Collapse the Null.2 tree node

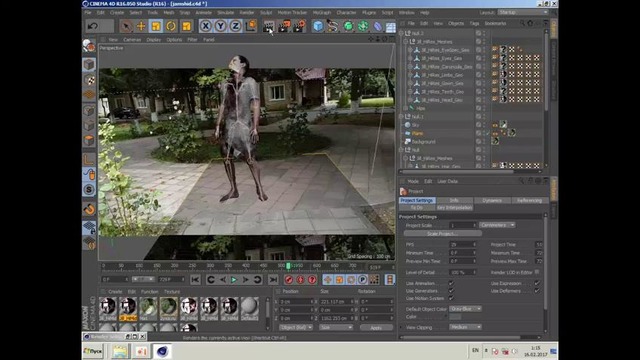click(x=401, y=33)
